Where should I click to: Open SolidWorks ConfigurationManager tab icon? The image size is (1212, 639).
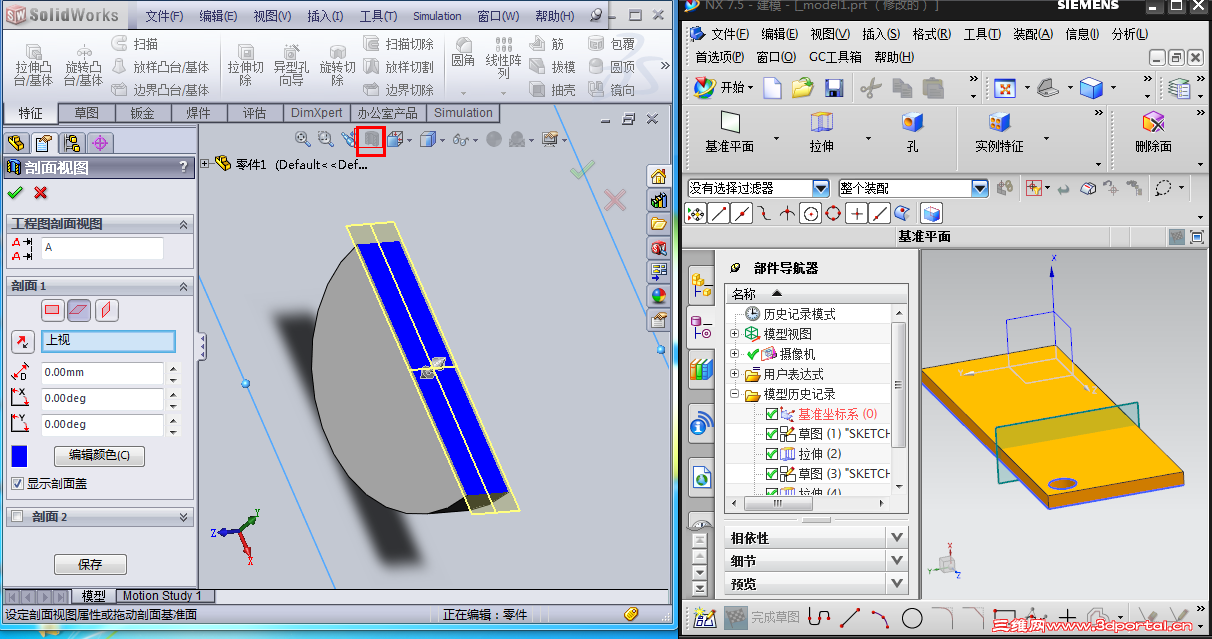71,142
